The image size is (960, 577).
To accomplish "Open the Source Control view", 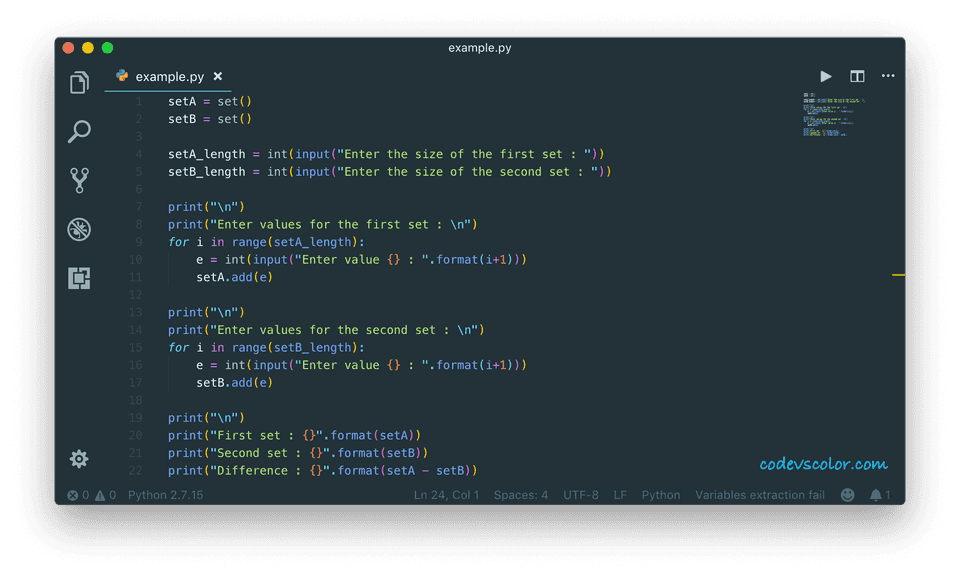I will tap(79, 180).
